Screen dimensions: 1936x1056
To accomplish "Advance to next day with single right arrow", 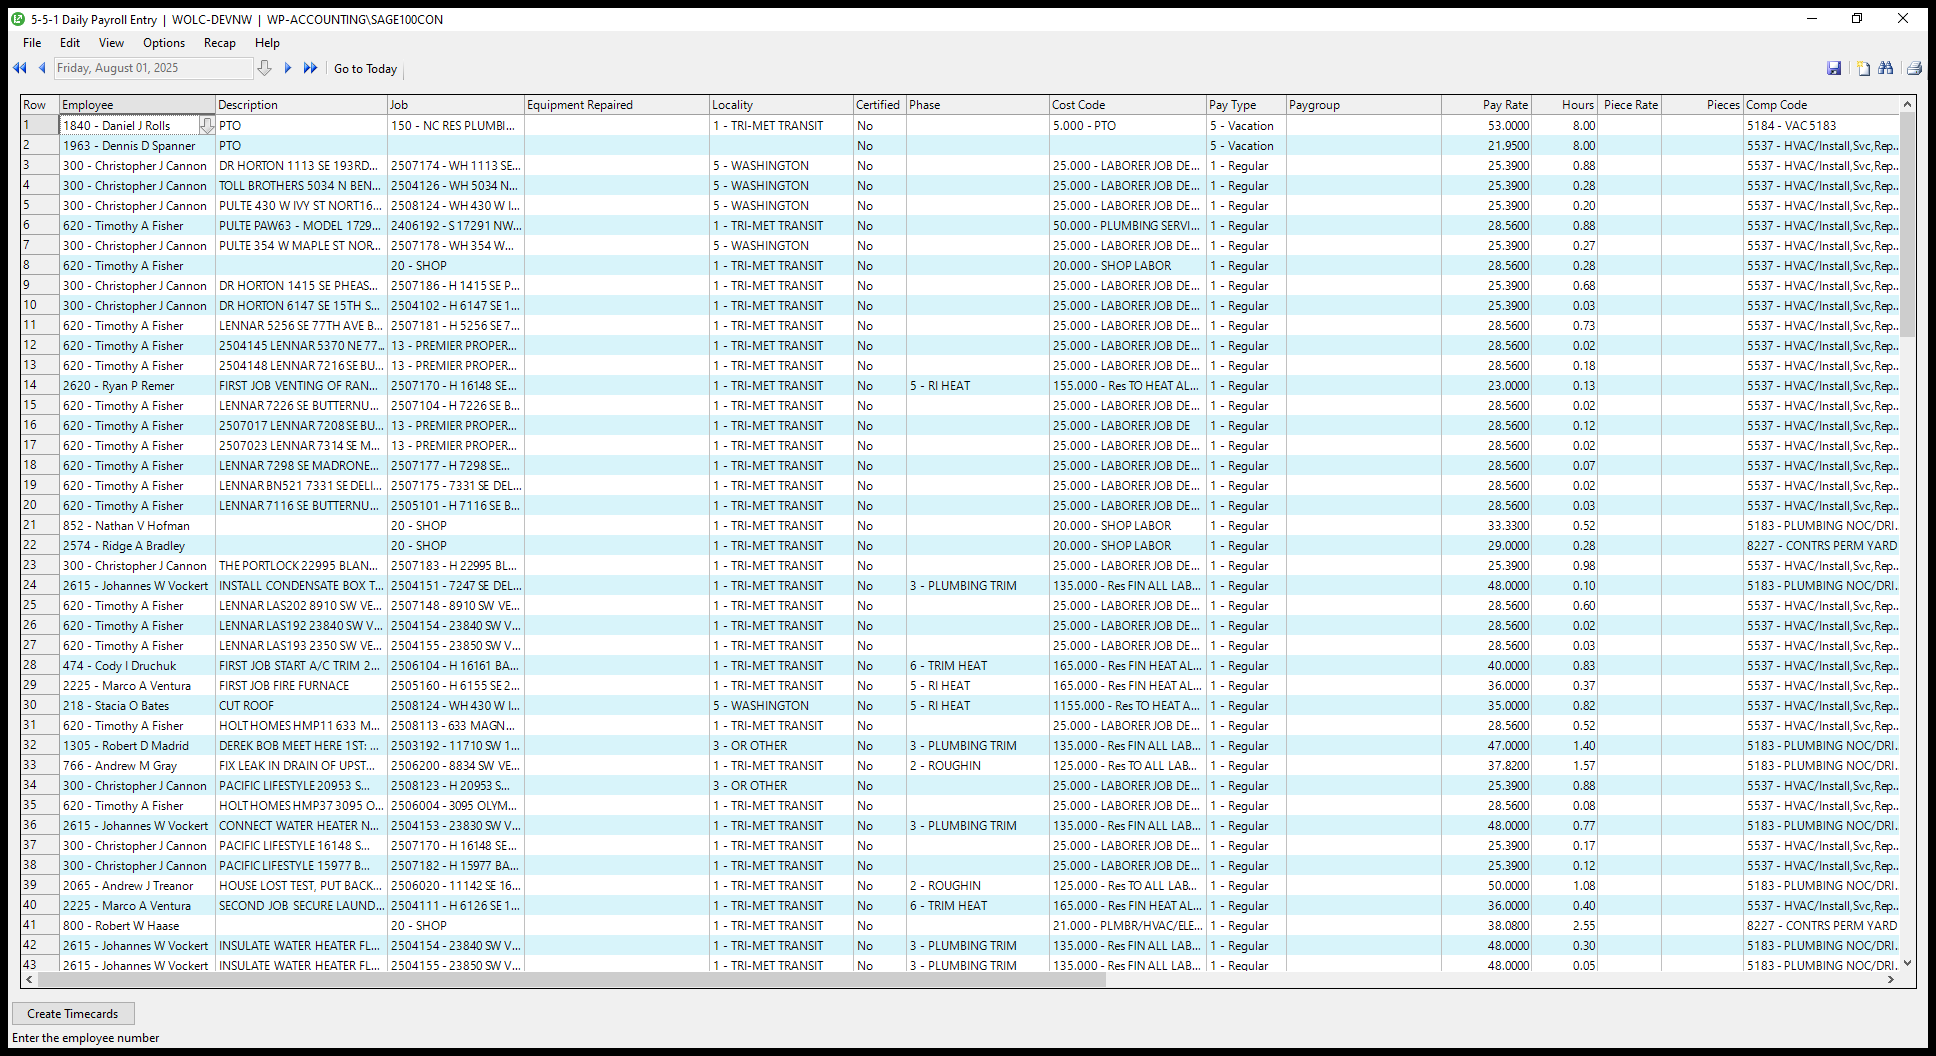I will click(288, 68).
